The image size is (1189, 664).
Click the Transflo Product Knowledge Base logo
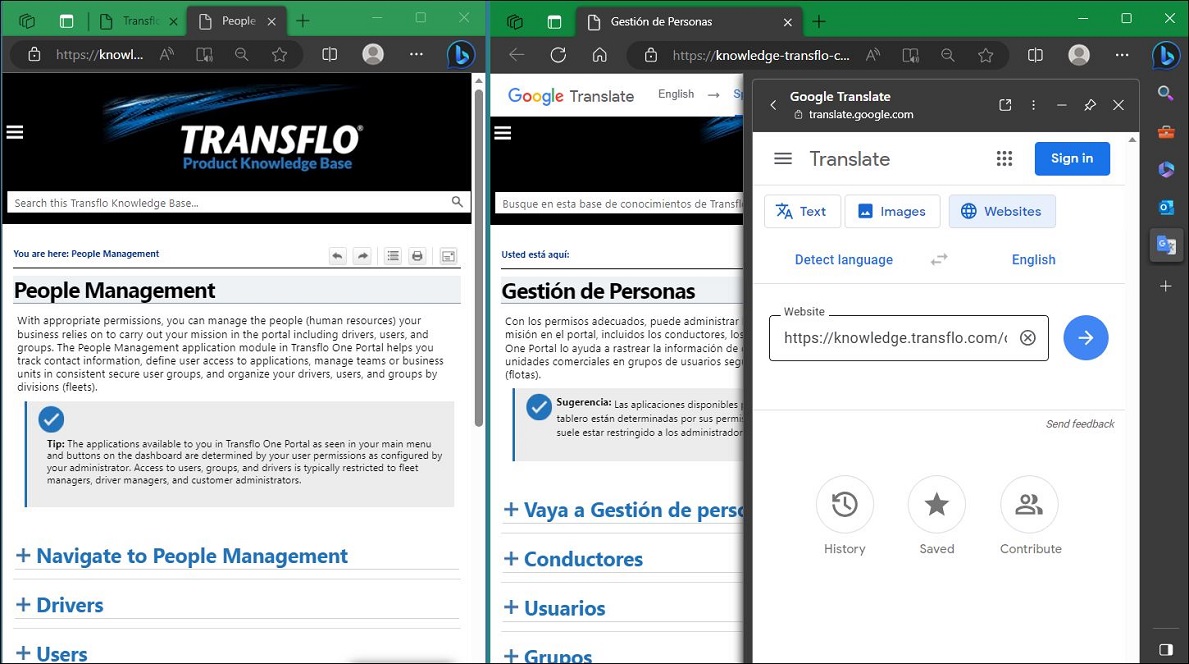(x=235, y=129)
